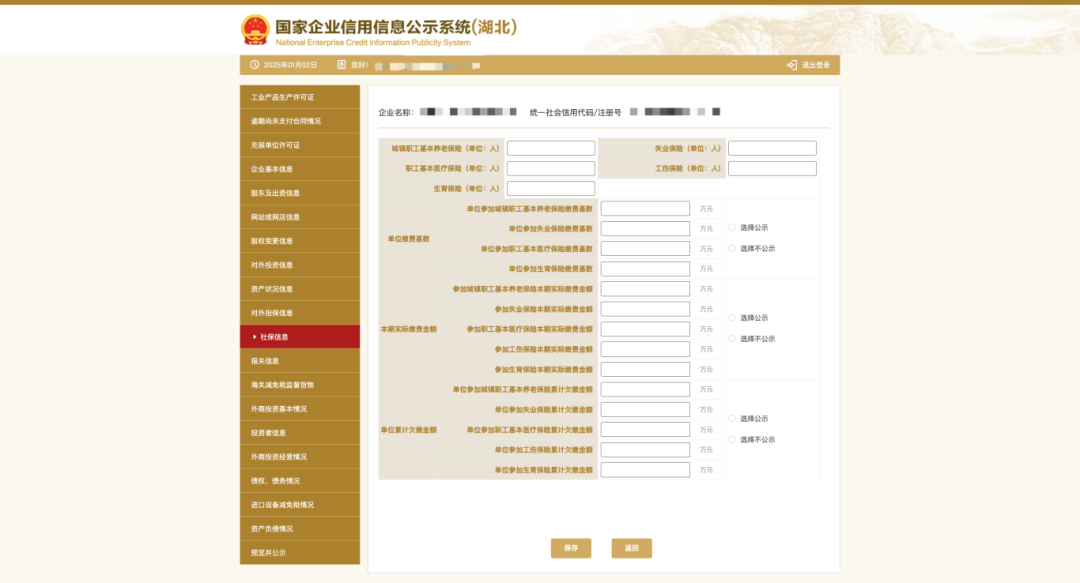
Task: Click the 单位参加工伤保险累计欠缴金额 field
Action: click(x=645, y=449)
